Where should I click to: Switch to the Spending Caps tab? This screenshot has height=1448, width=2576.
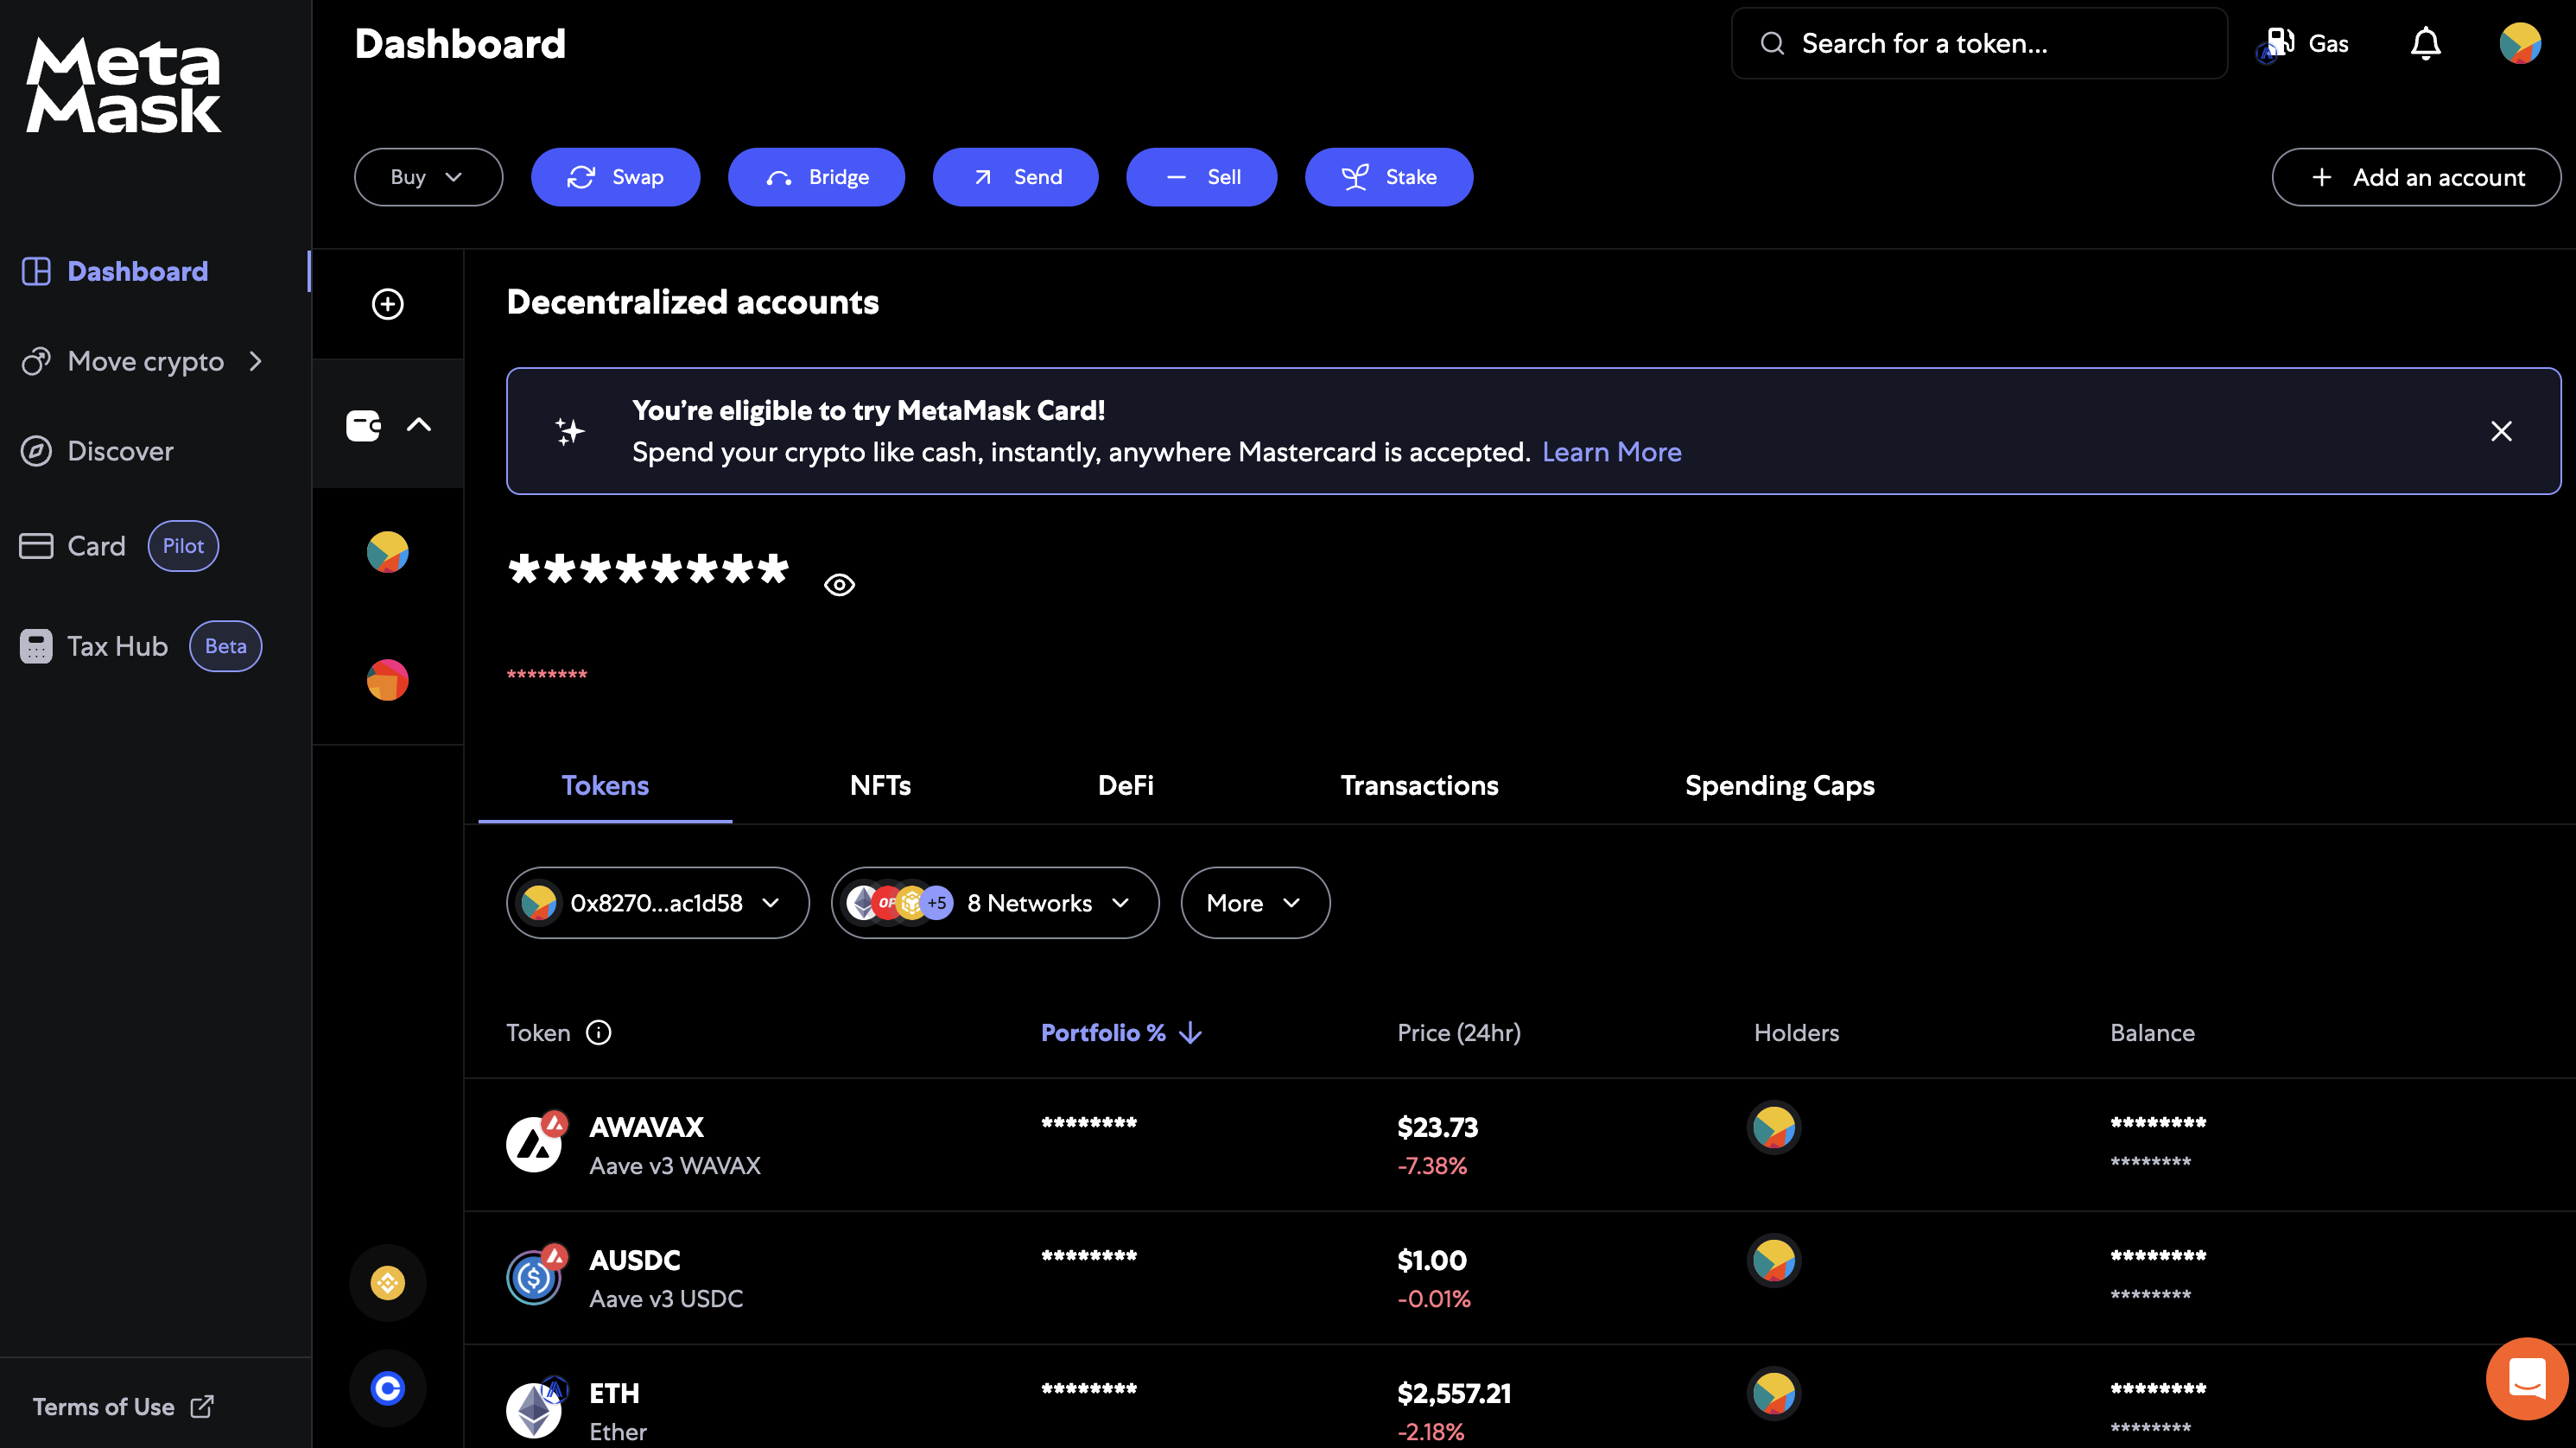pyautogui.click(x=1779, y=786)
